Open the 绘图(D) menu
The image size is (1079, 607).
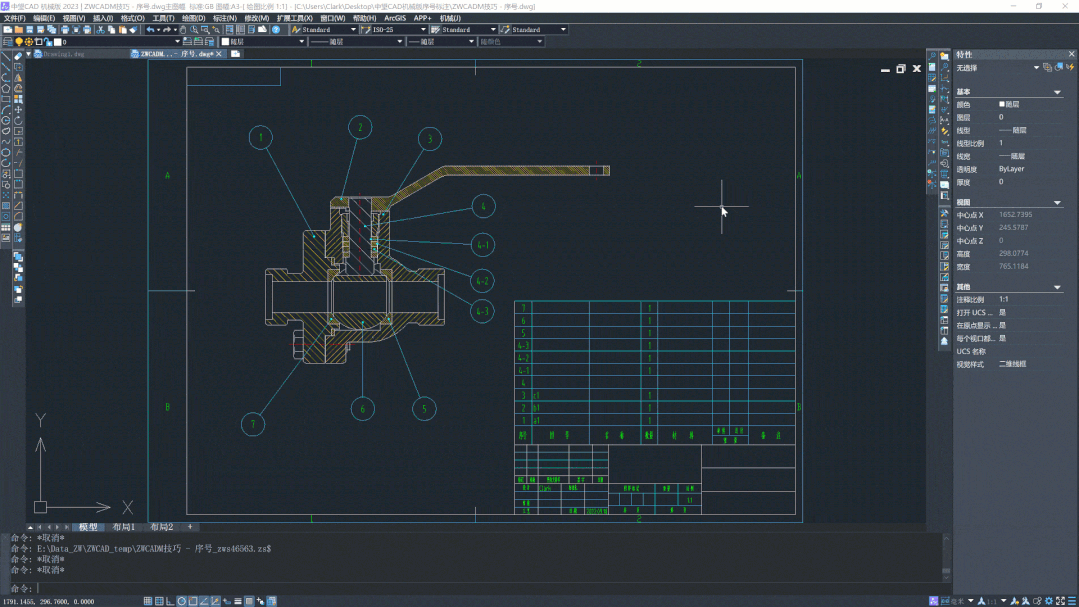click(193, 18)
